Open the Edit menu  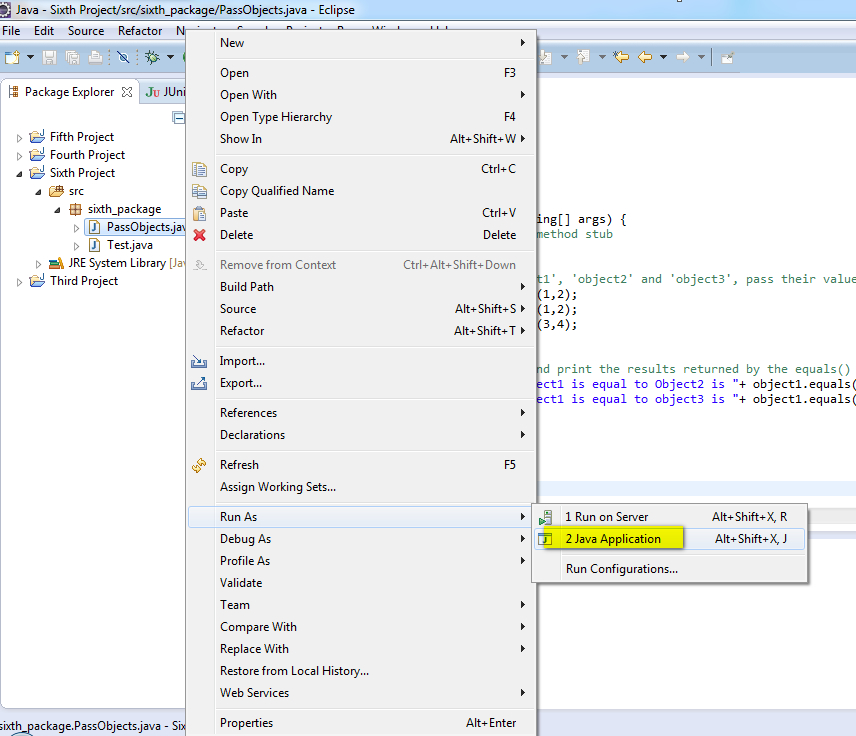click(x=44, y=31)
